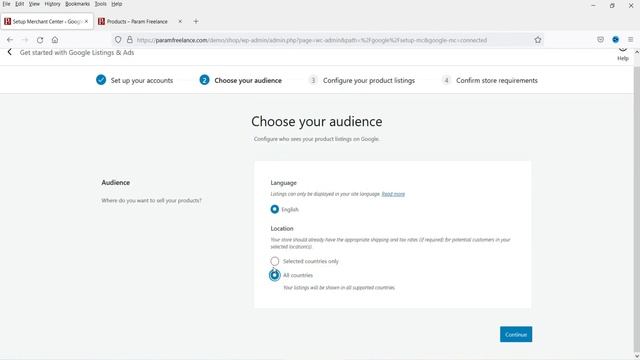Open the Read more link
The height and width of the screenshot is (360, 640).
point(393,194)
